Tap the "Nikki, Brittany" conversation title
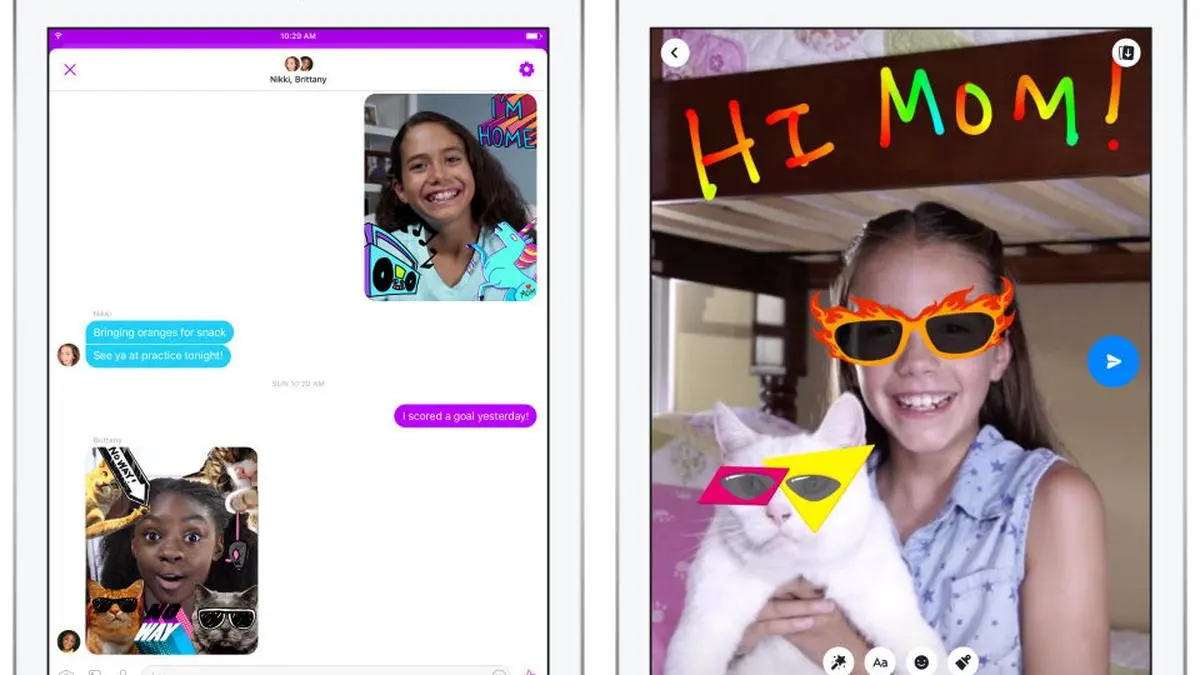The image size is (1200, 675). click(x=298, y=80)
